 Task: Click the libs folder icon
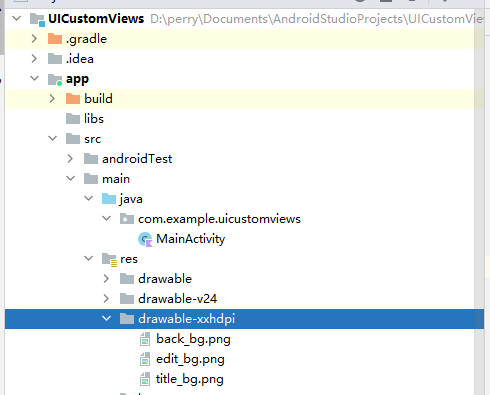(73, 119)
